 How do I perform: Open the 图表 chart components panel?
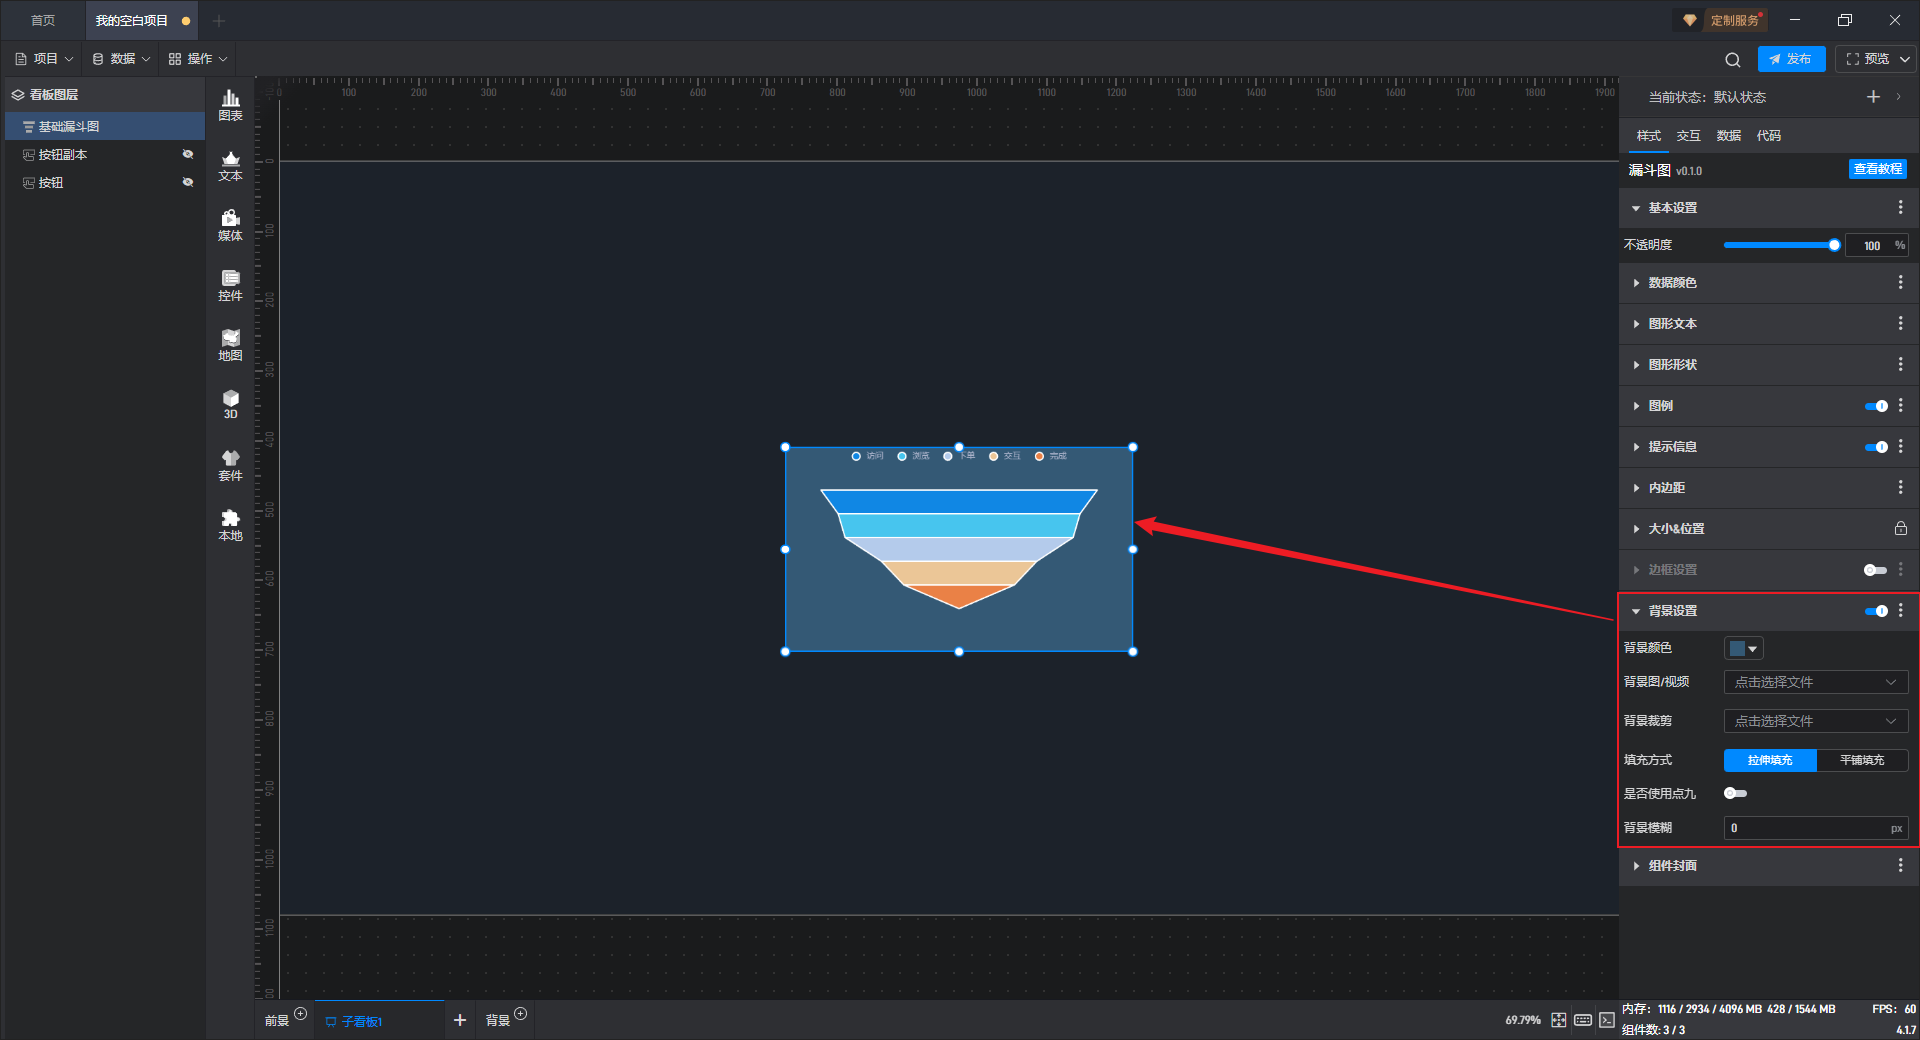click(x=230, y=105)
